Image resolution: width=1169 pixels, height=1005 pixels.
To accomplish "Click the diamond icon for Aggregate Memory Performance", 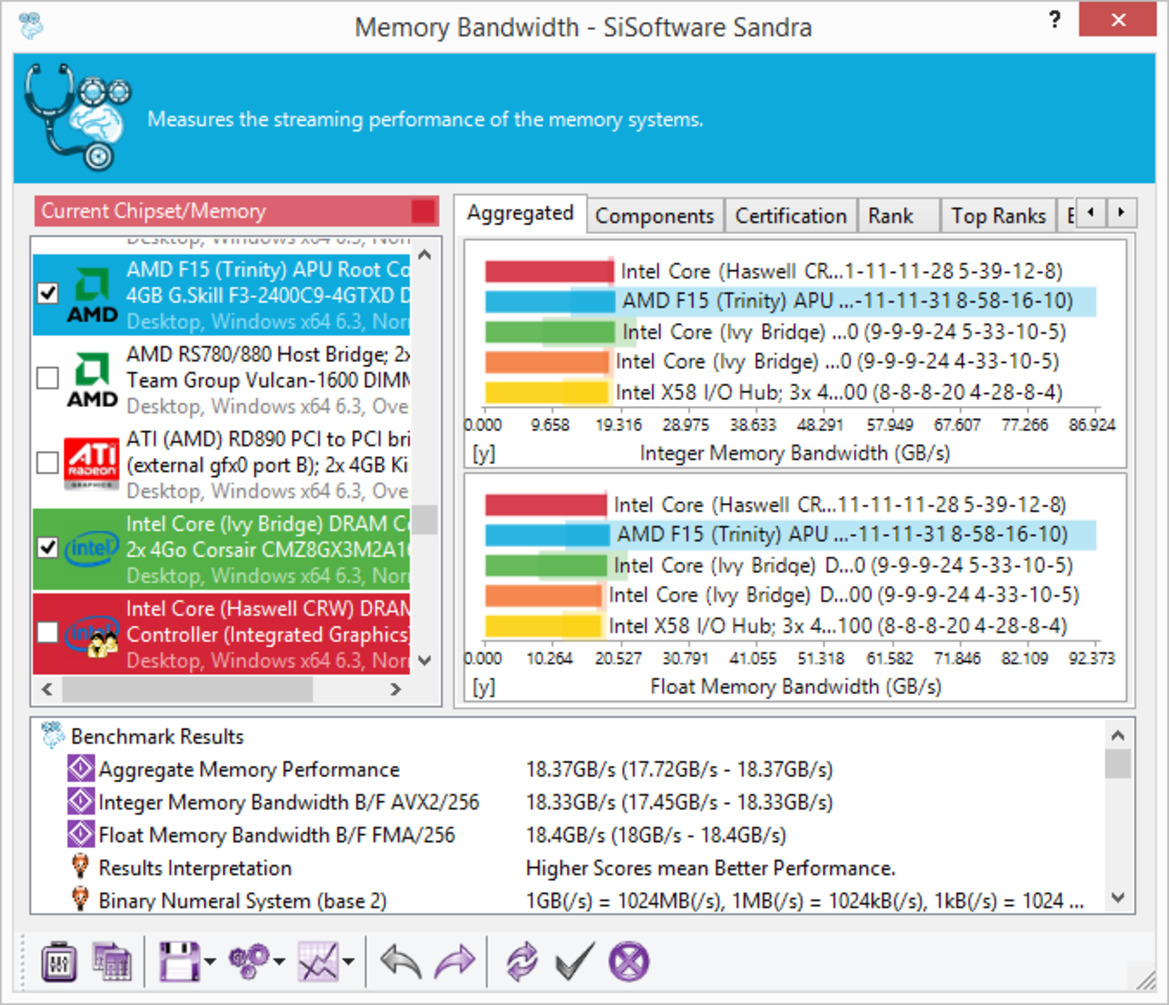I will pyautogui.click(x=81, y=769).
